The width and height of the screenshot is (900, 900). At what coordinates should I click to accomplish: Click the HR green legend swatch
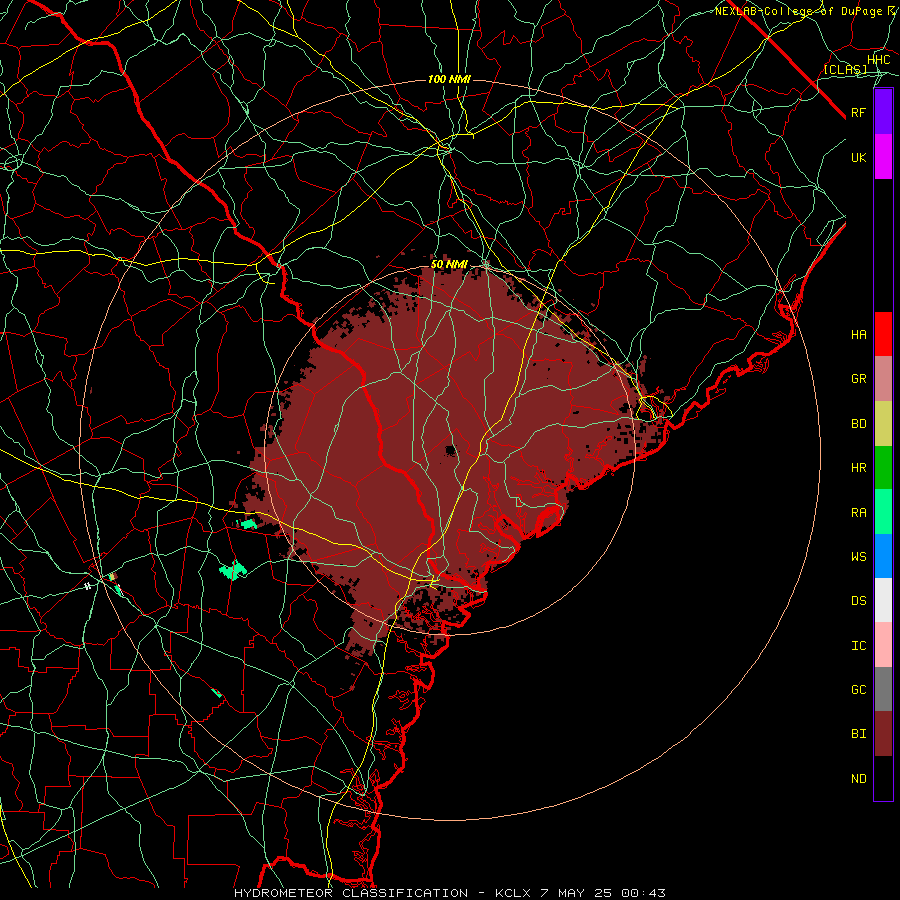pos(883,468)
